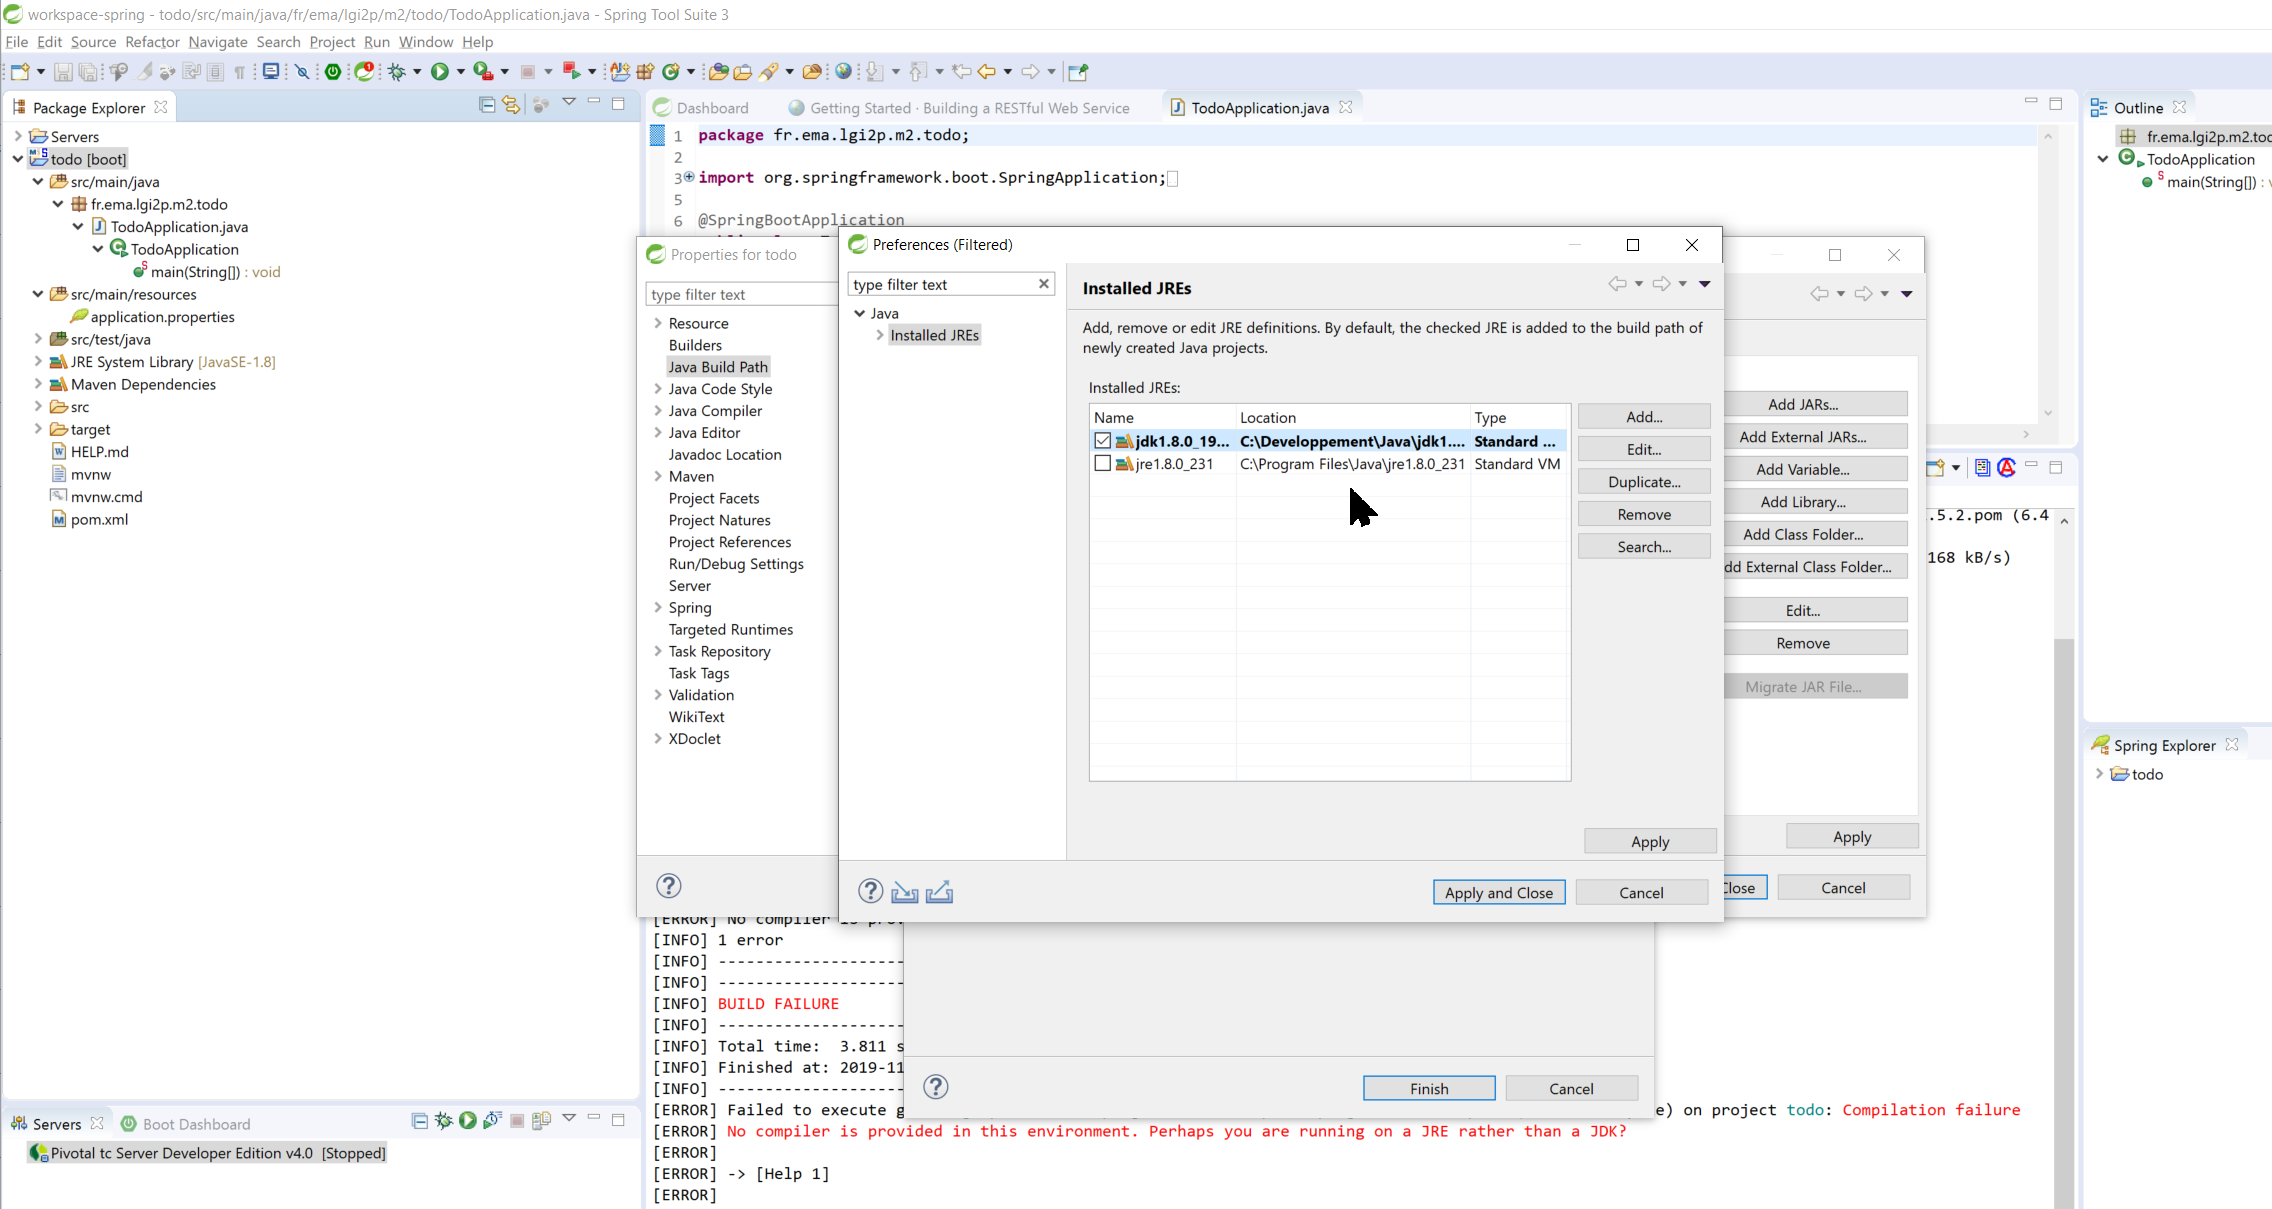The image size is (2272, 1209).
Task: Expand Java Compiler in Properties tree
Action: tap(658, 411)
